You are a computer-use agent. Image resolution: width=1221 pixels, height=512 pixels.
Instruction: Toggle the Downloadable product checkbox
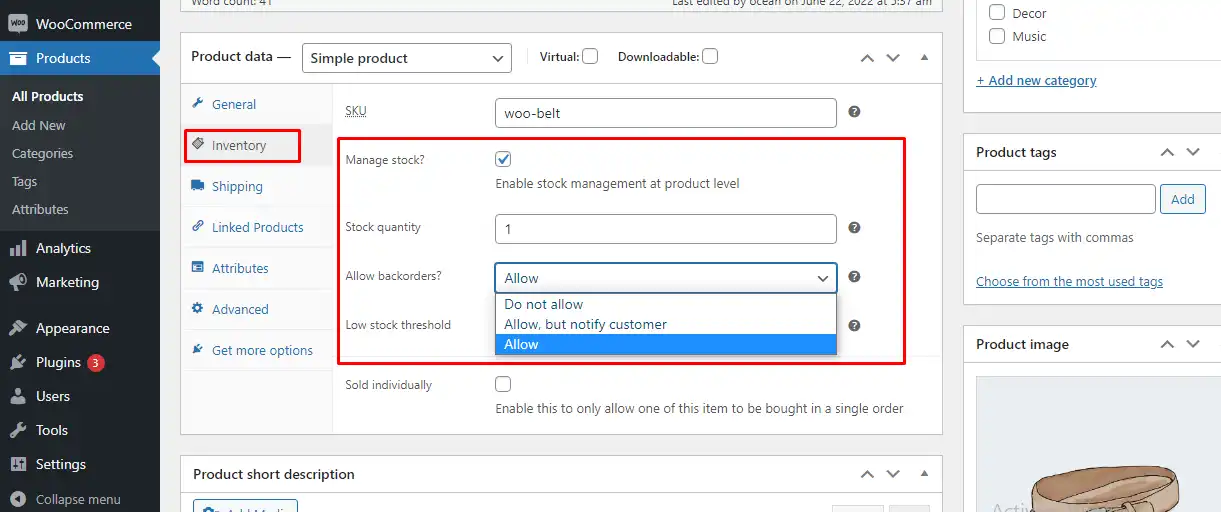709,56
